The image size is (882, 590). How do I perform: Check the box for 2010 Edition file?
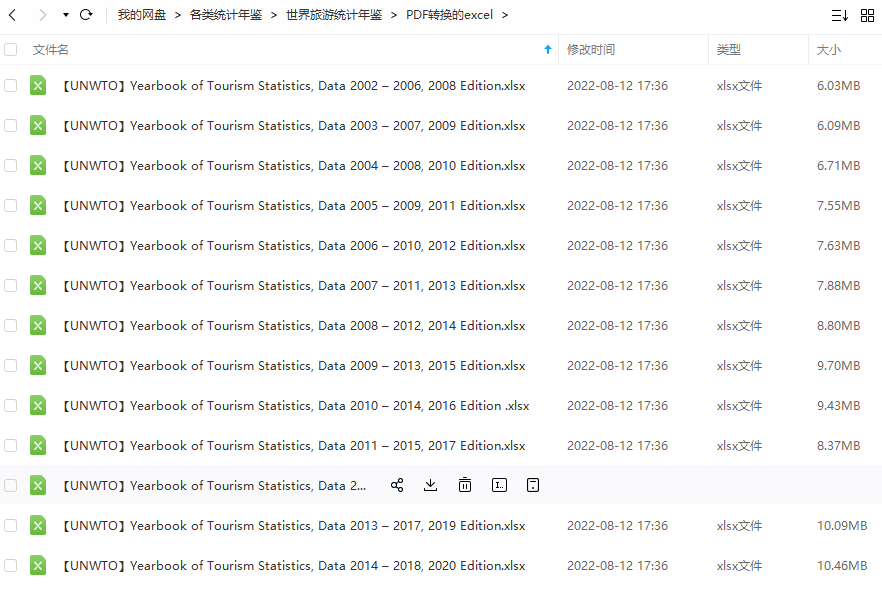pos(11,165)
